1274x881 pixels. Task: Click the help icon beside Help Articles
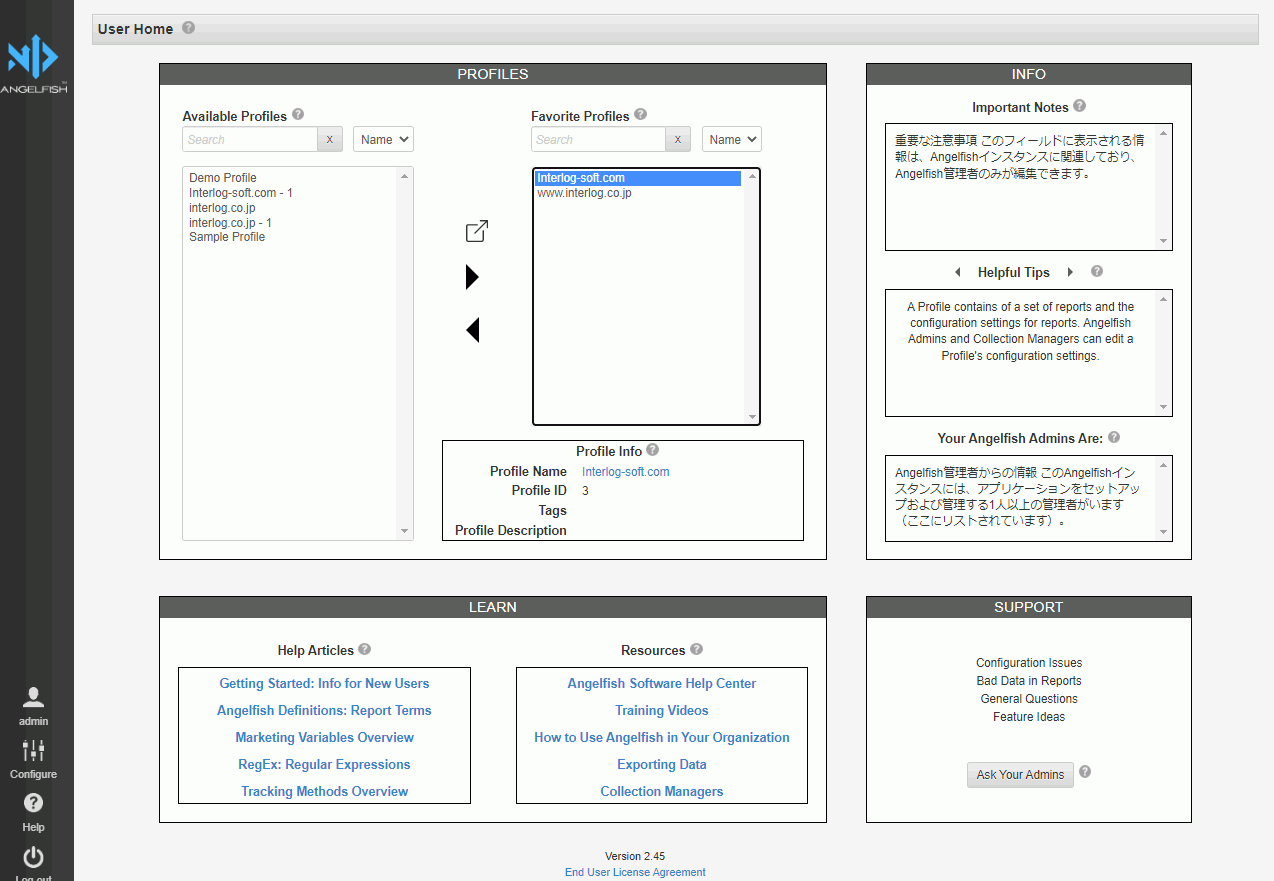(x=365, y=649)
